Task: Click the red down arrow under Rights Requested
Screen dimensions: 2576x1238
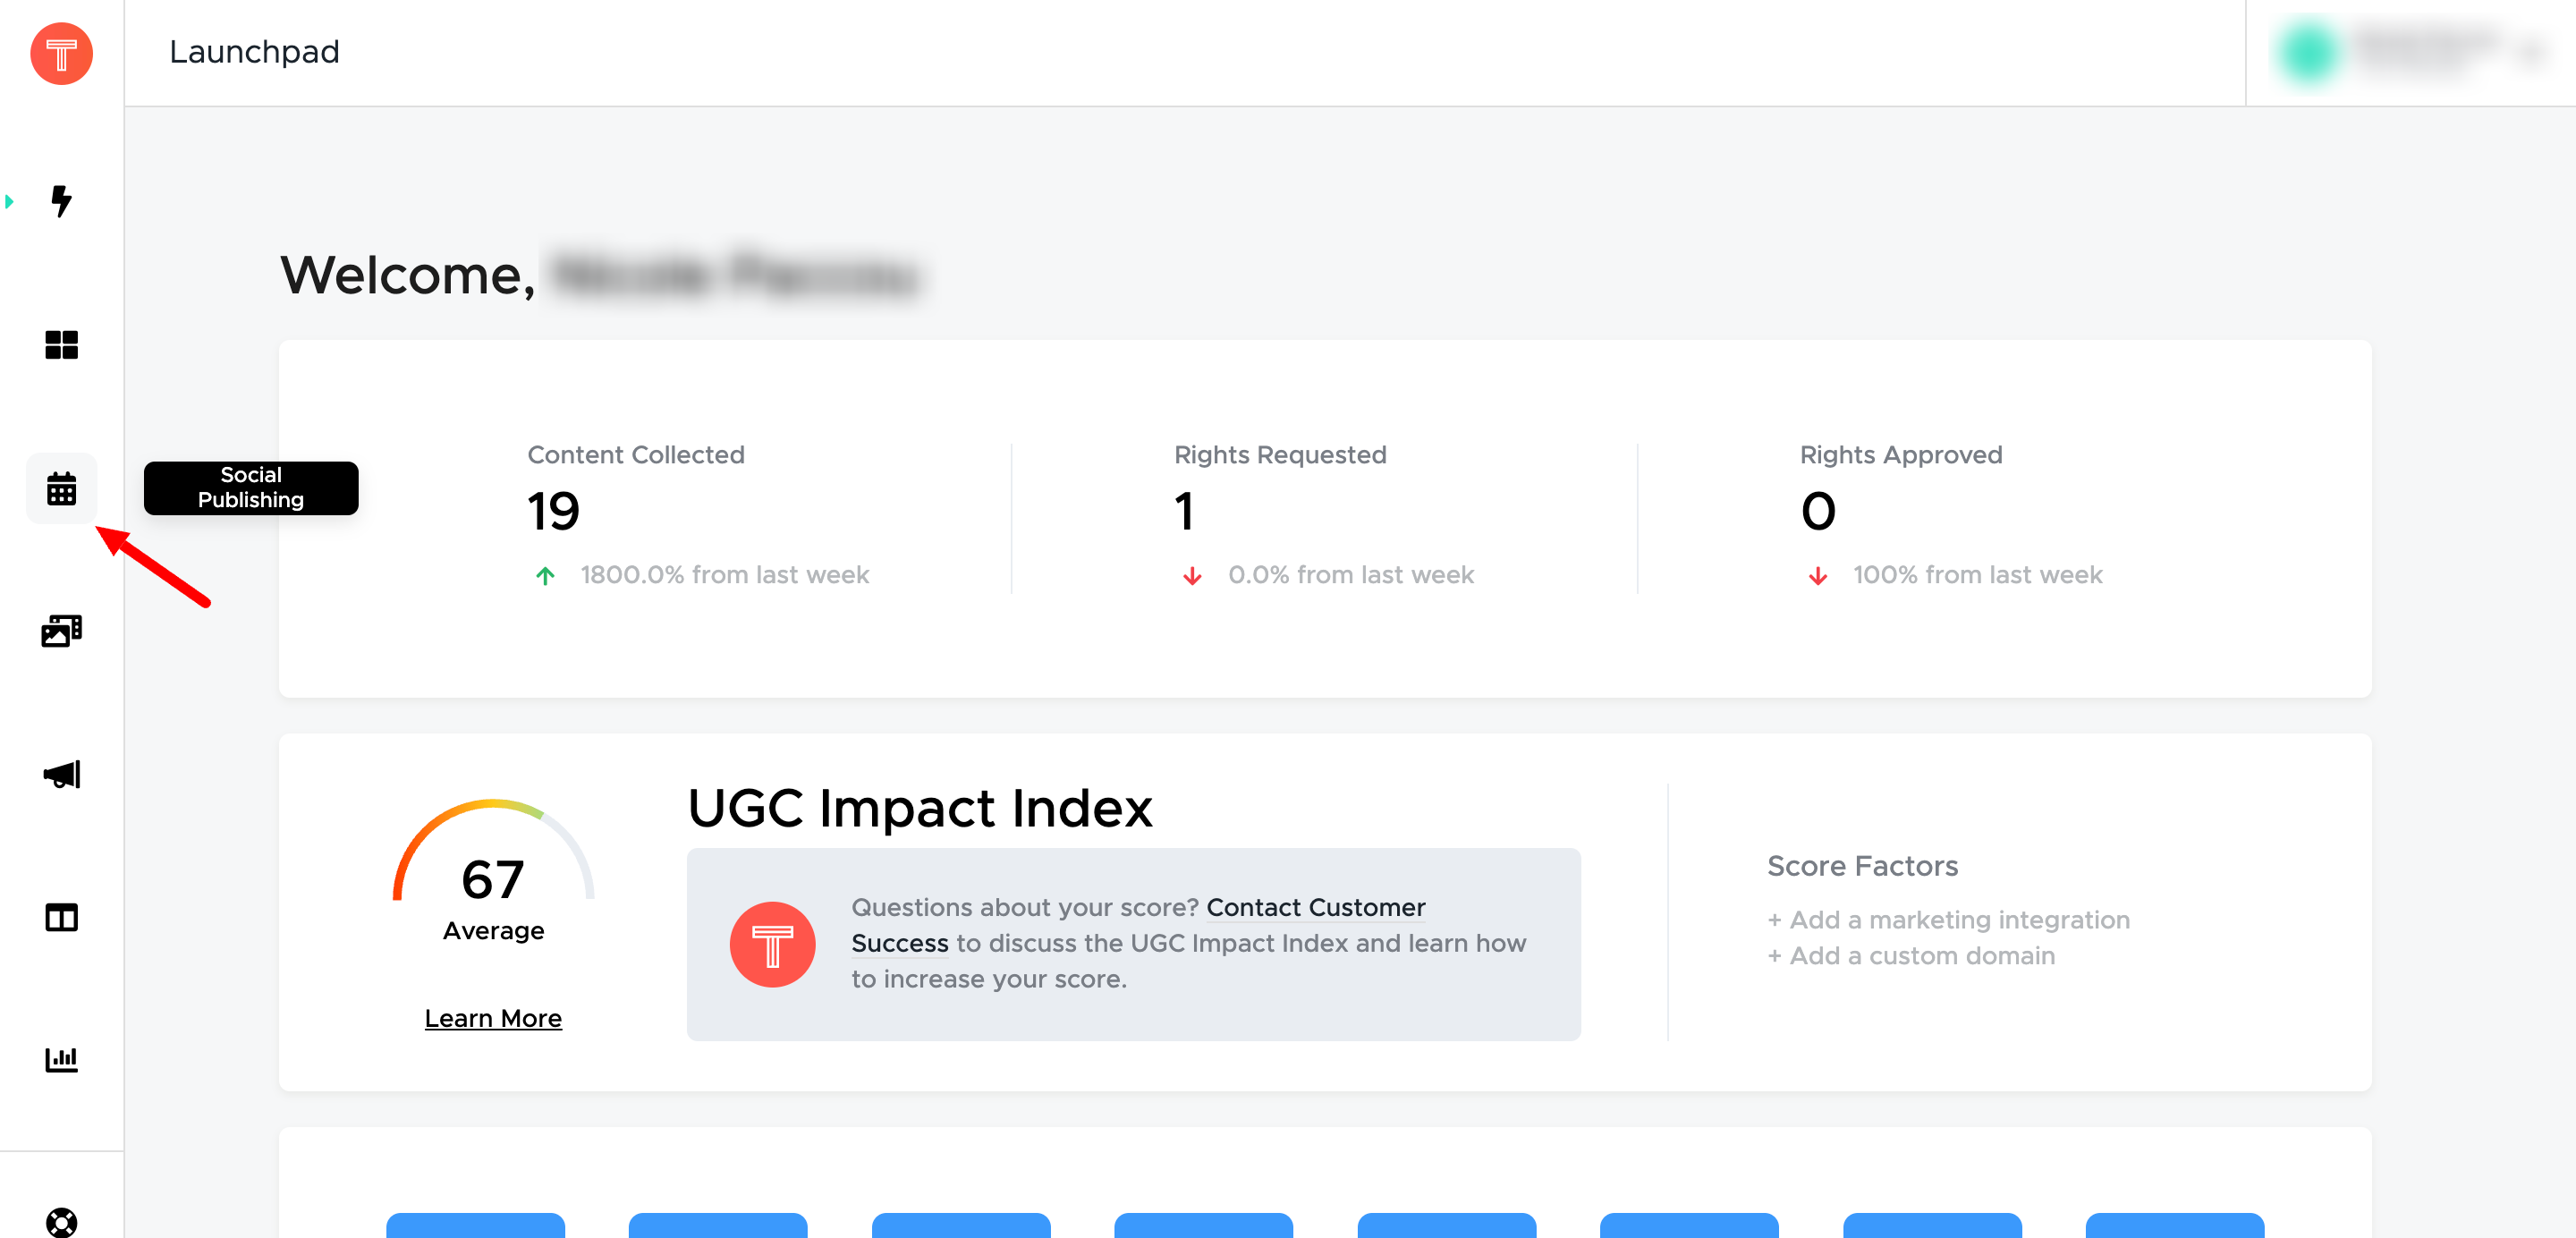Action: pos(1192,576)
